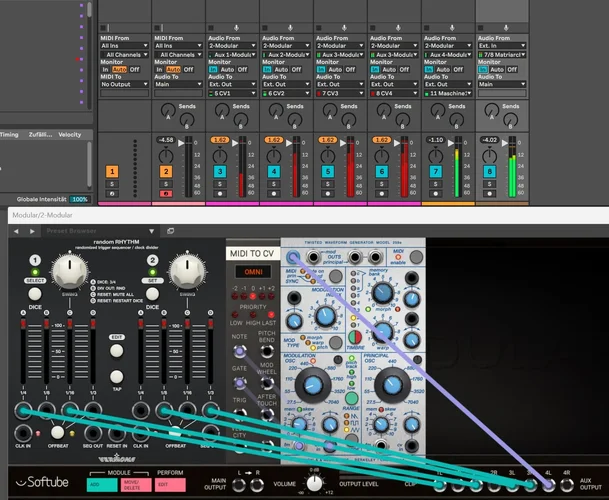
Task: Click the window pop-out icon beside preset browser
Action: pyautogui.click(x=168, y=231)
